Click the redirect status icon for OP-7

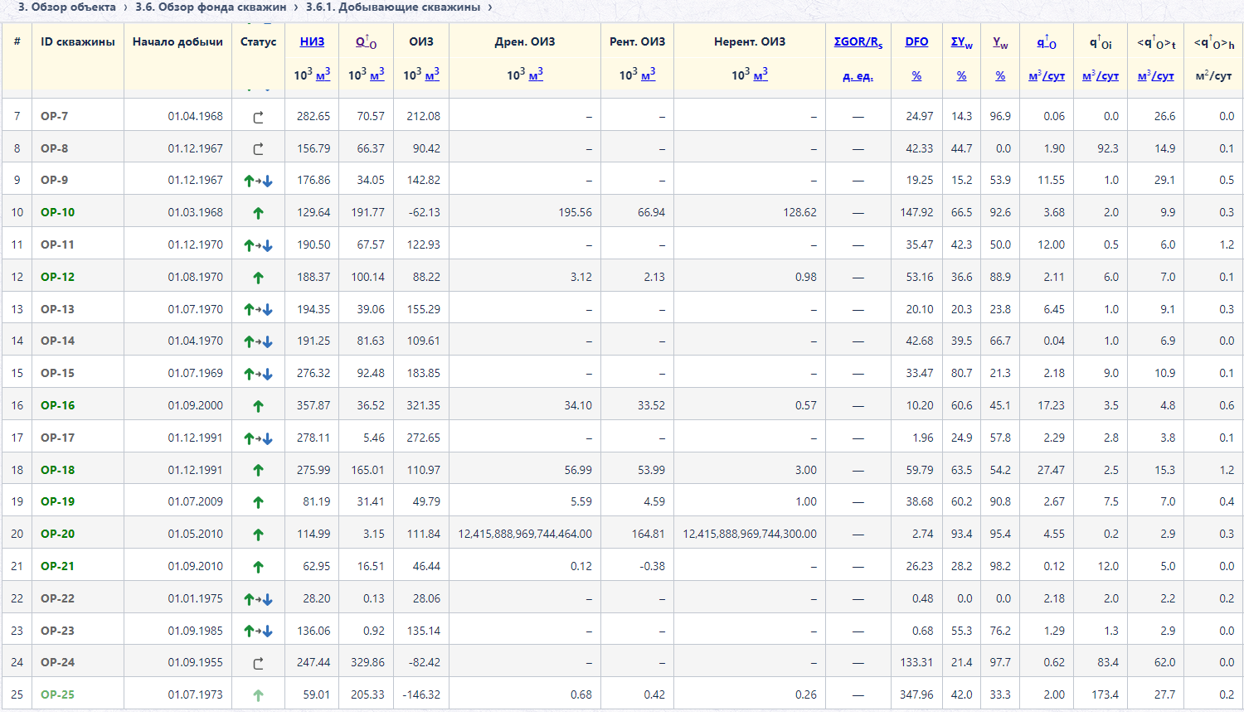pos(258,117)
